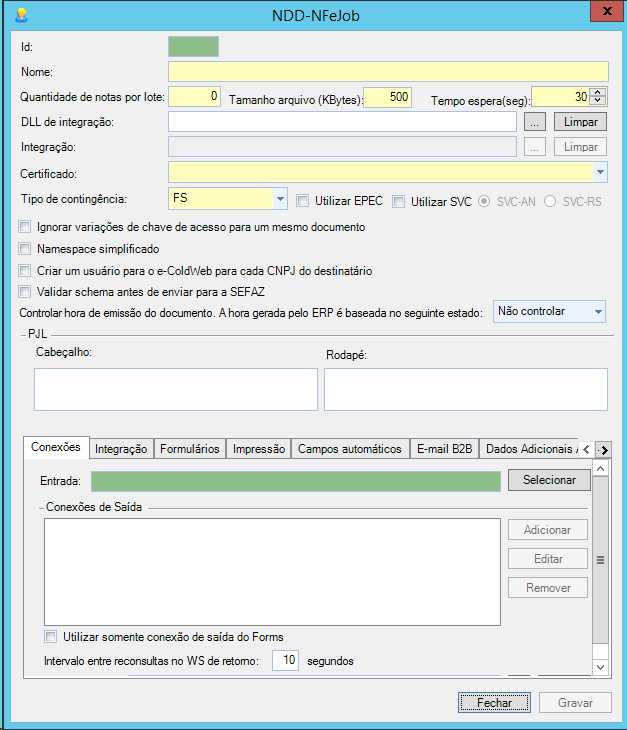Click the Remover button
The image size is (627, 730).
point(547,588)
